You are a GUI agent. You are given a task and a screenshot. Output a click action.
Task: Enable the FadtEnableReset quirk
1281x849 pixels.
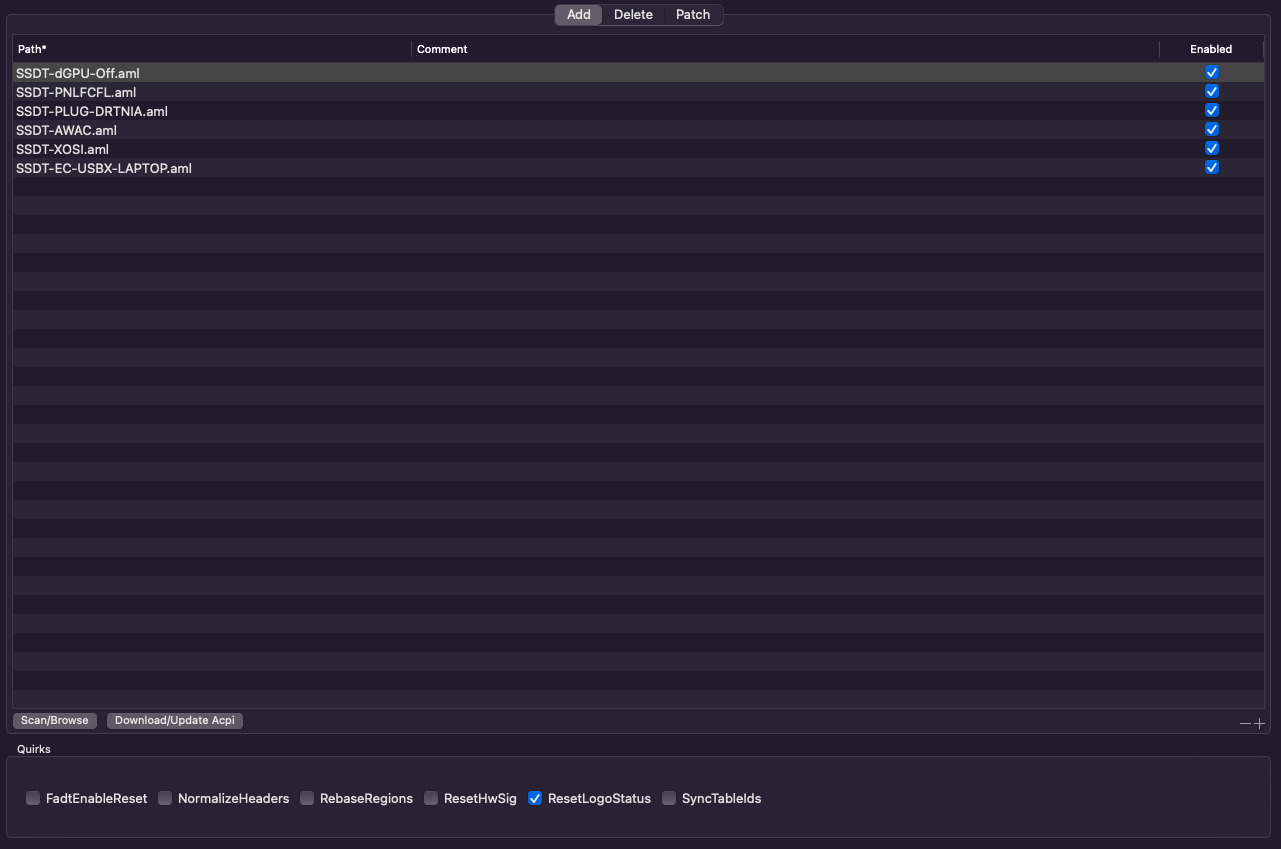click(33, 798)
